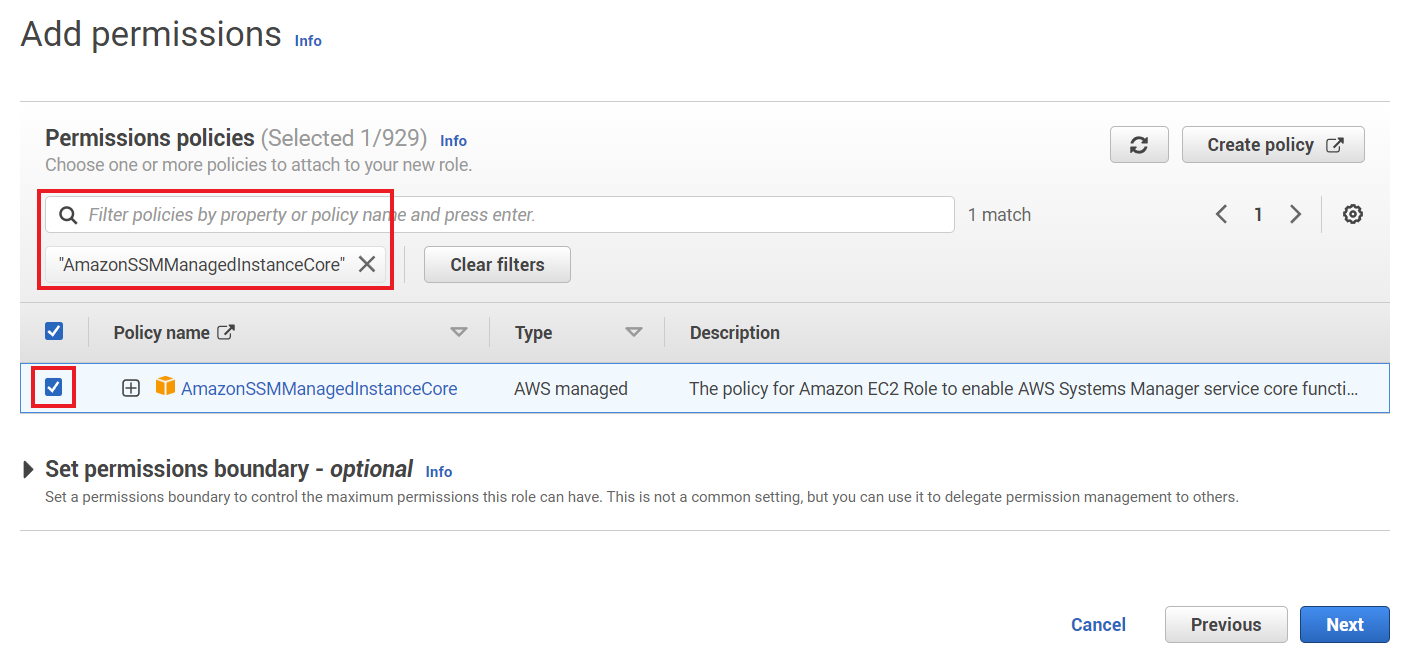Expand the Set permissions boundary section
Viewport: 1411px width, 662px height.
coord(28,468)
